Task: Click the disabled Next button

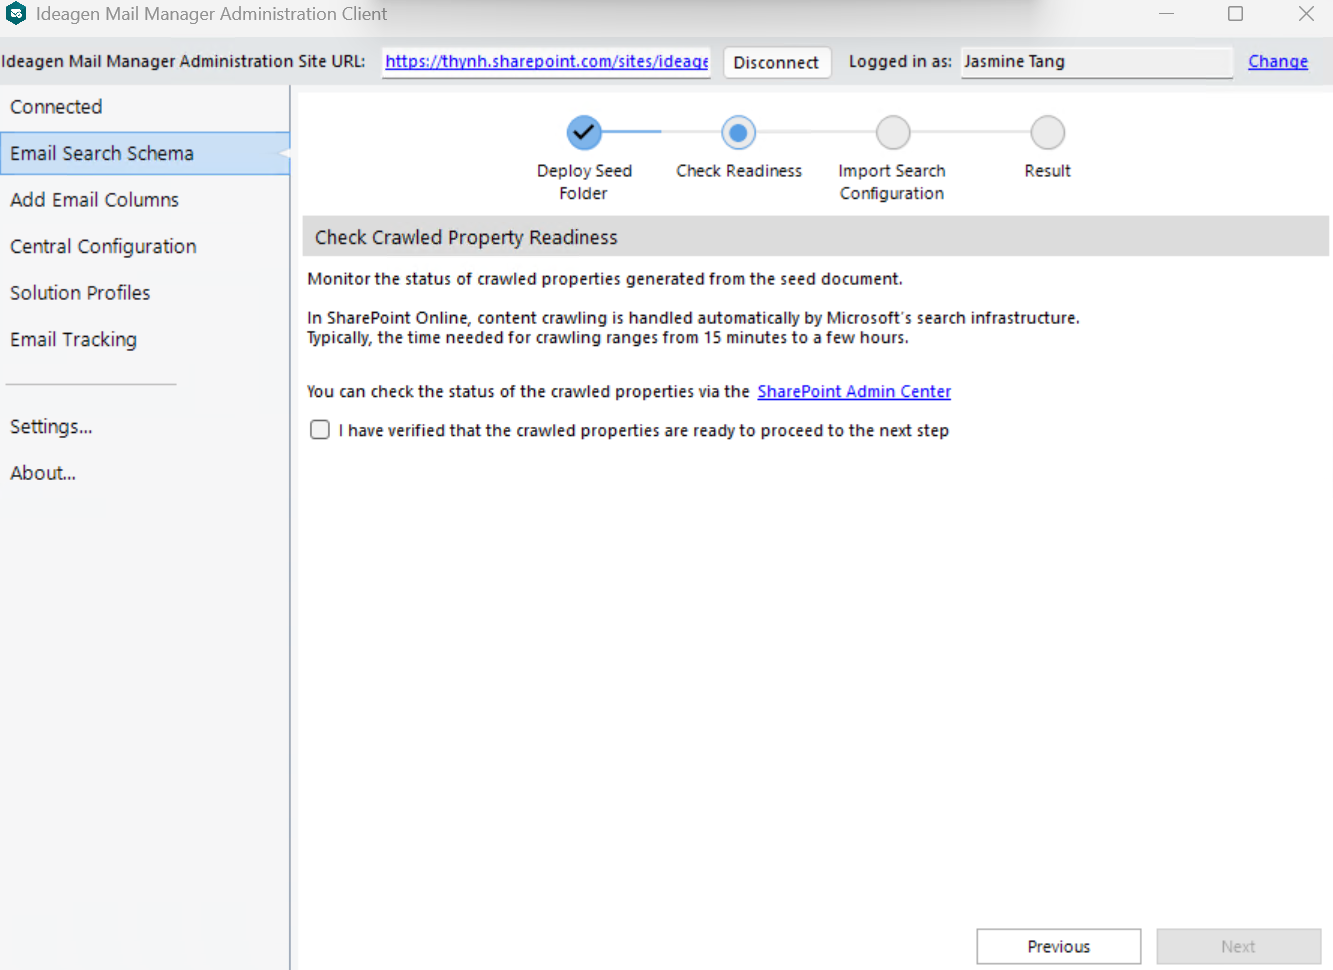Action: pos(1239,947)
